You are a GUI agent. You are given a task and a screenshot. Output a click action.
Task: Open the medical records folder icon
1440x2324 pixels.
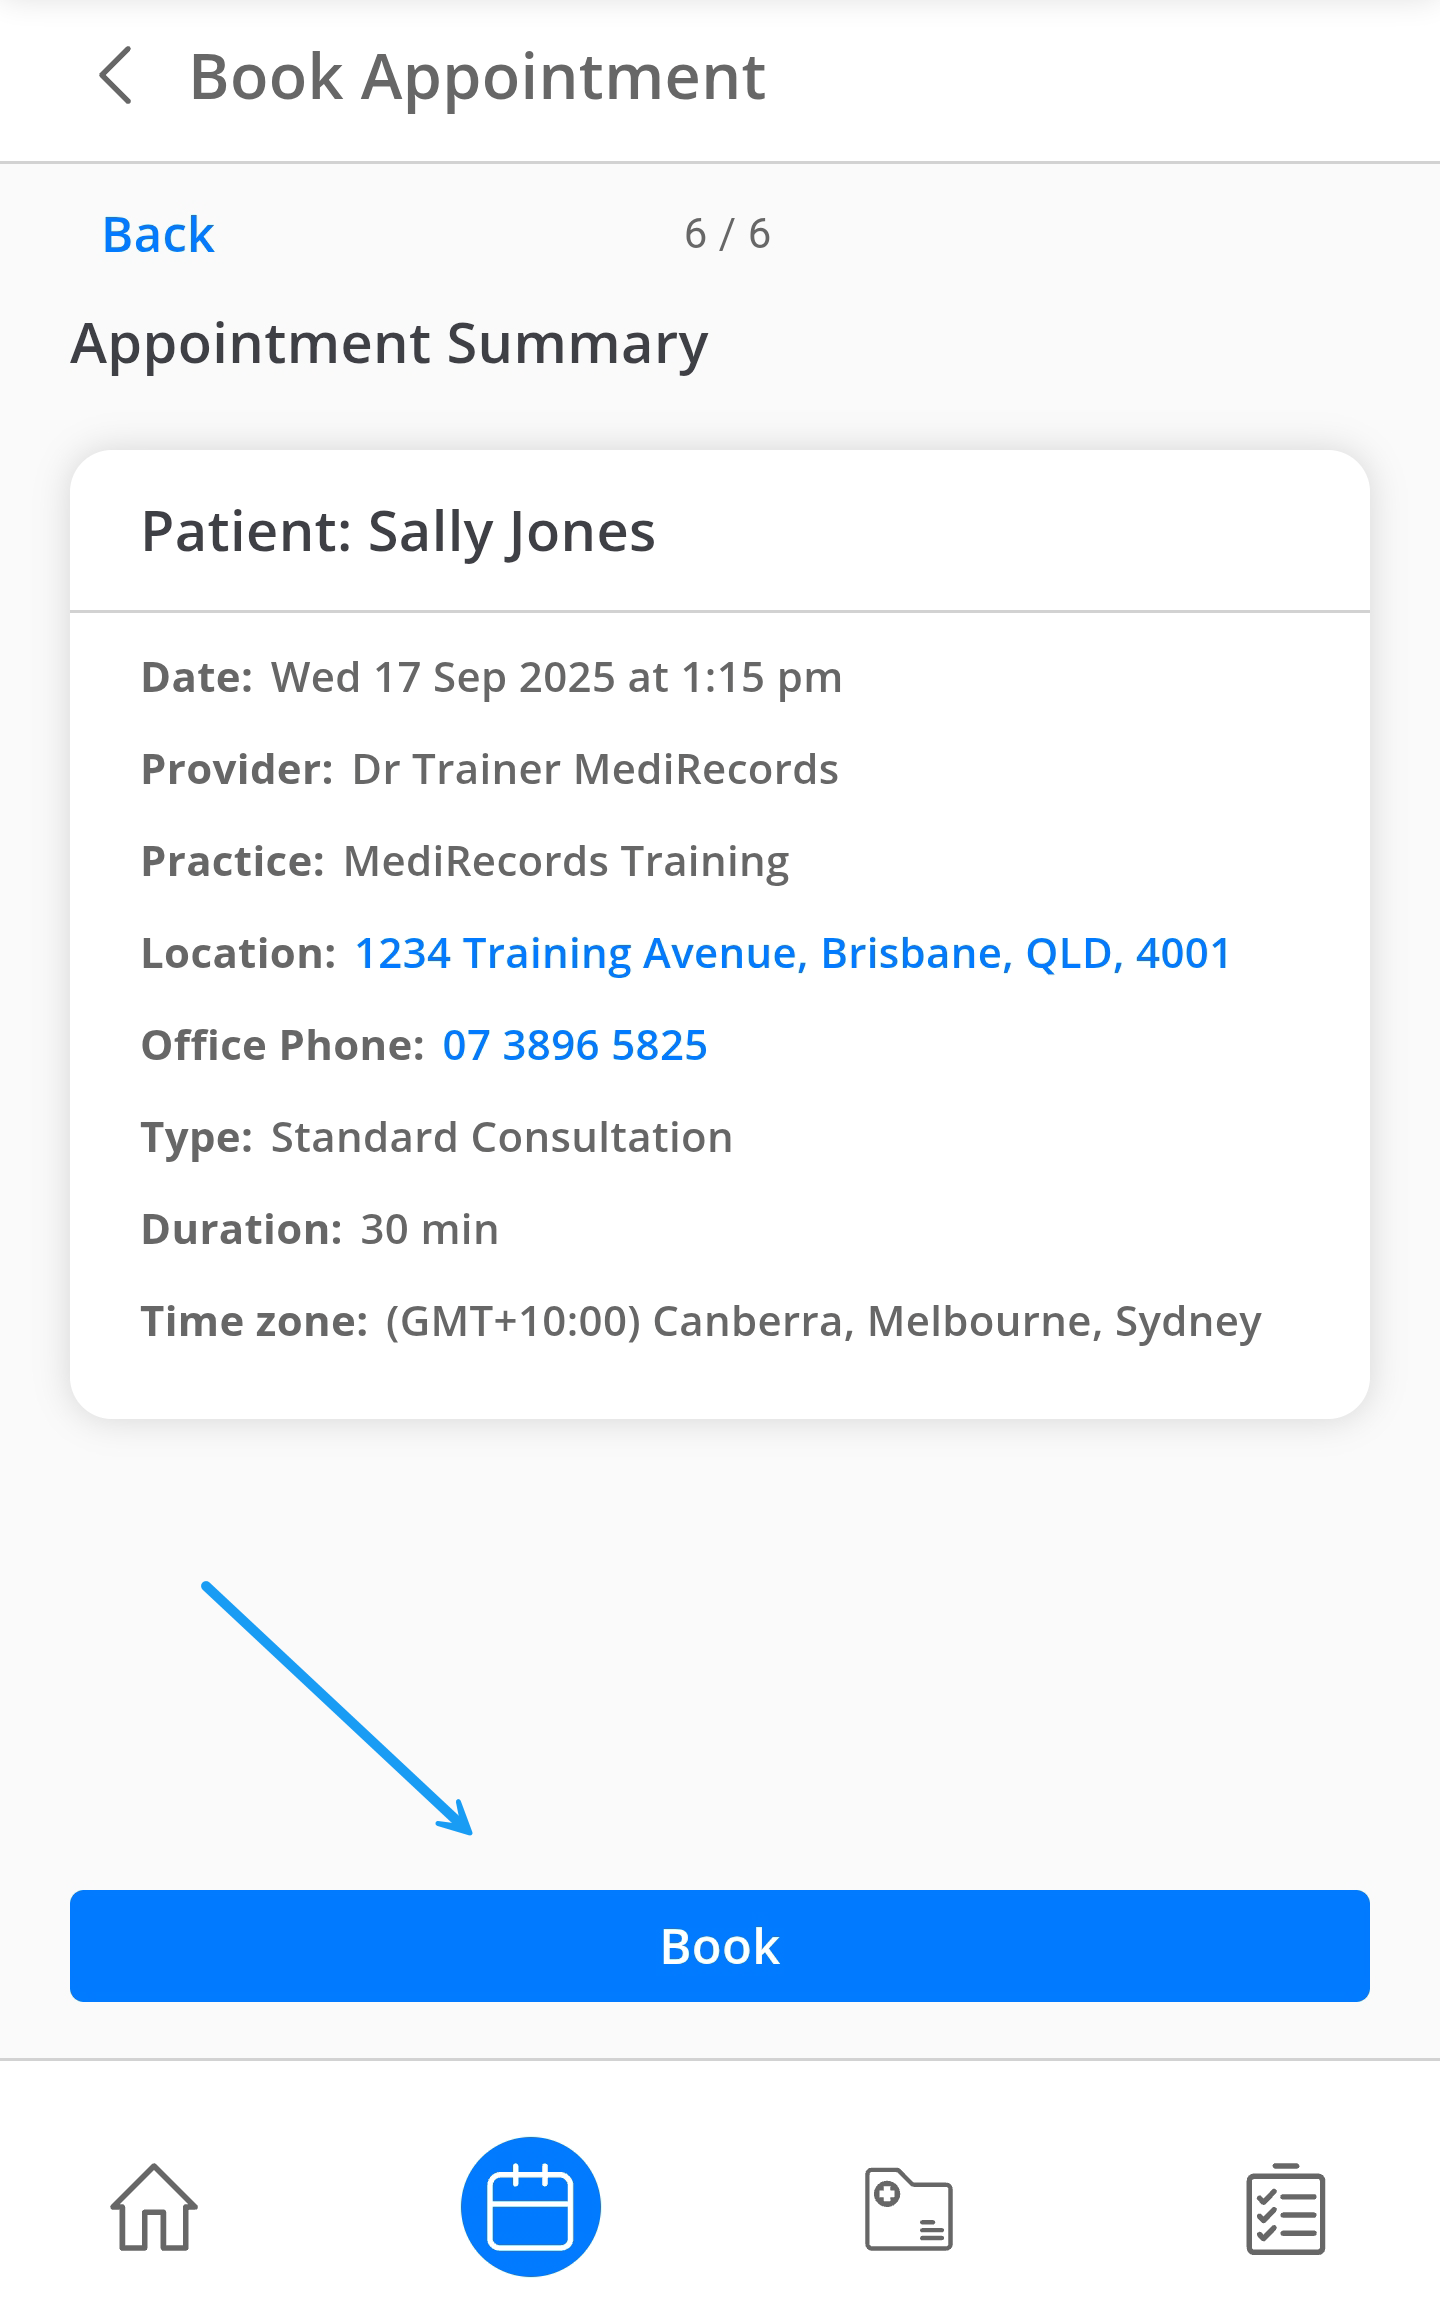[908, 2208]
